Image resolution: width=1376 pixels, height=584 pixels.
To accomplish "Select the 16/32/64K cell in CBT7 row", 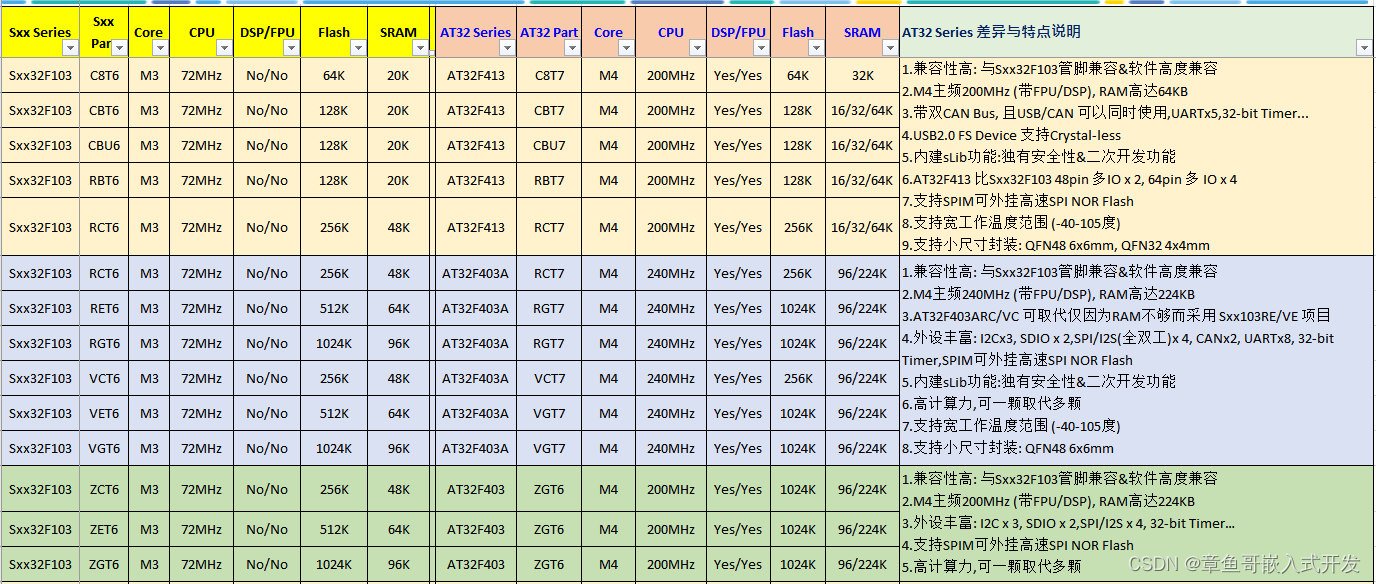I will coord(862,110).
